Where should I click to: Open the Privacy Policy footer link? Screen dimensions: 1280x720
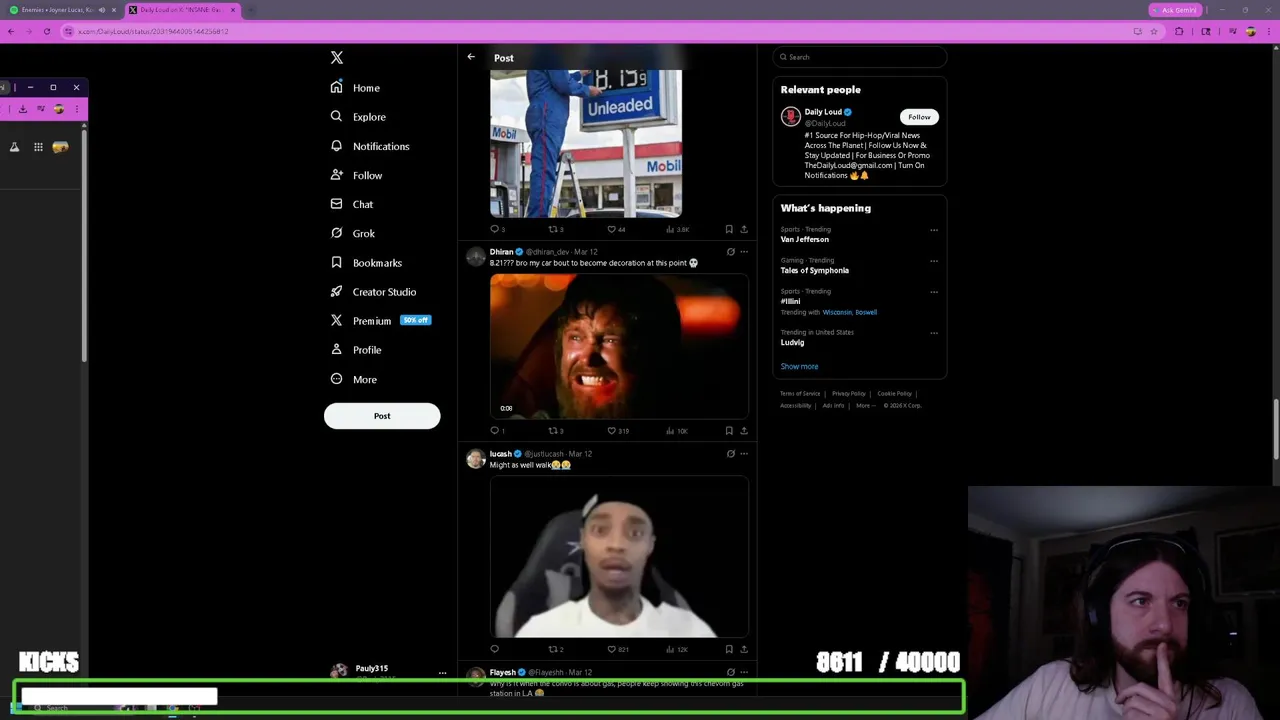point(848,394)
